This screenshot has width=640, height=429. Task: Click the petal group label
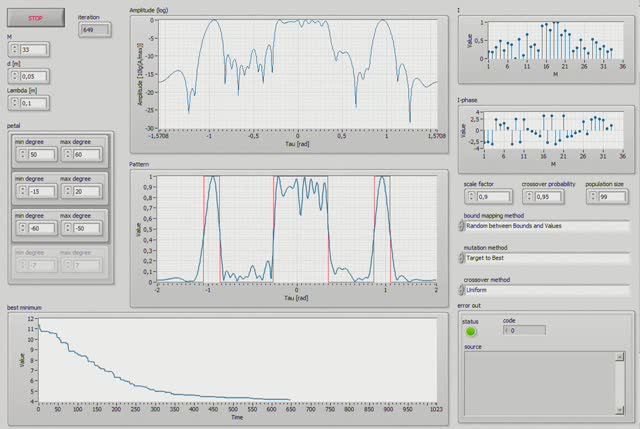click(x=13, y=126)
